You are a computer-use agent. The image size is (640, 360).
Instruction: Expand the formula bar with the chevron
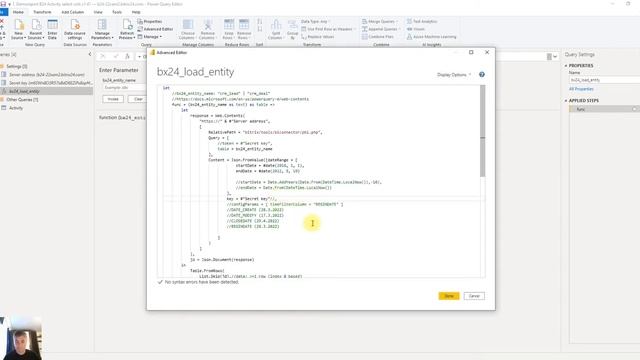[555, 56]
